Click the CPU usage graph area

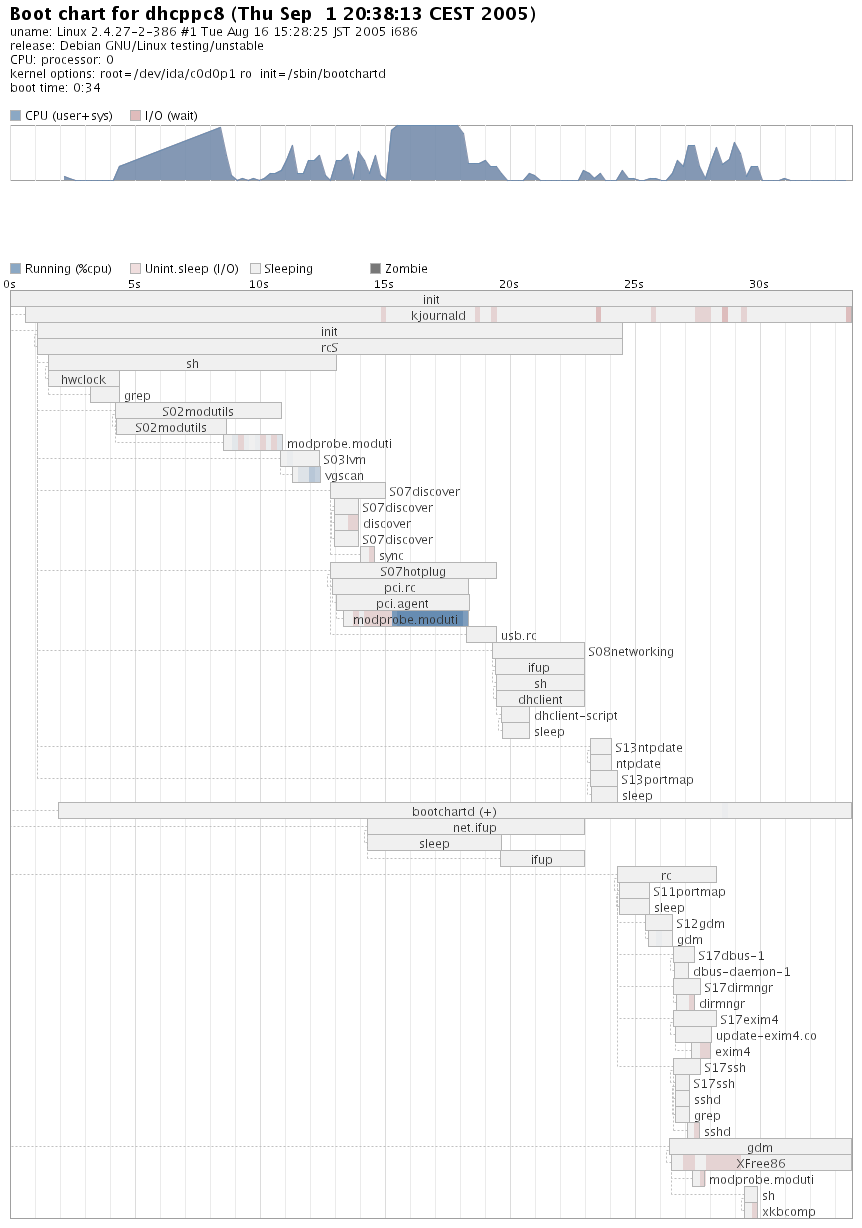[x=430, y=153]
